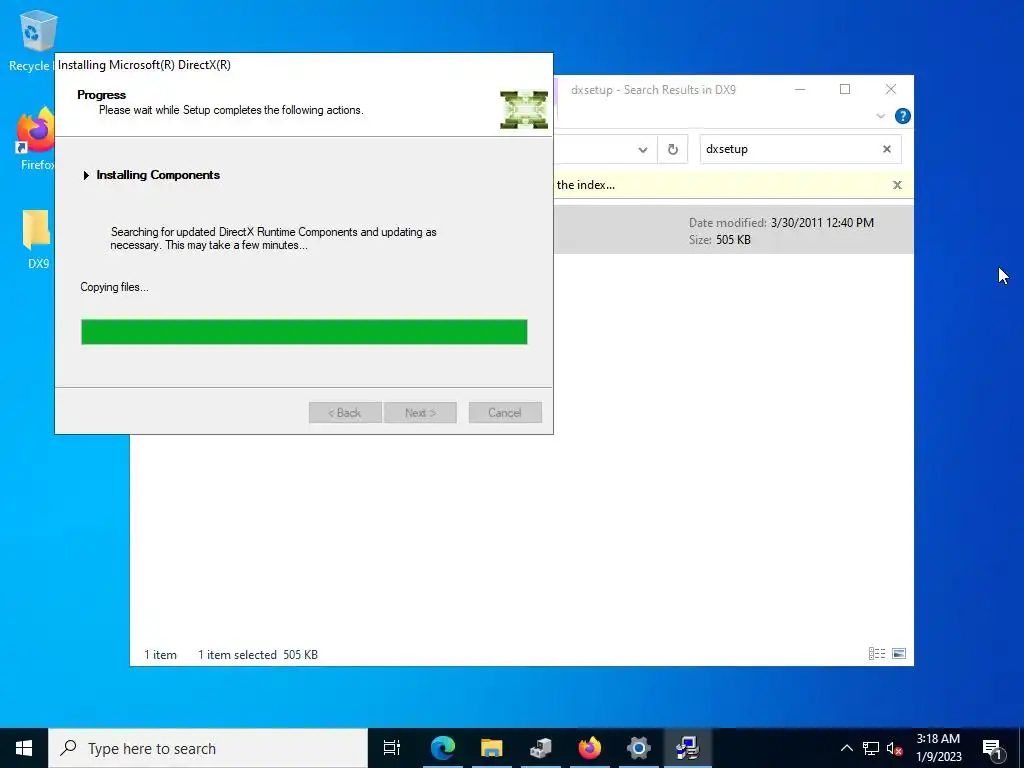The width and height of the screenshot is (1024, 768).
Task: Switch Explorer to large thumbnails view
Action: point(899,654)
